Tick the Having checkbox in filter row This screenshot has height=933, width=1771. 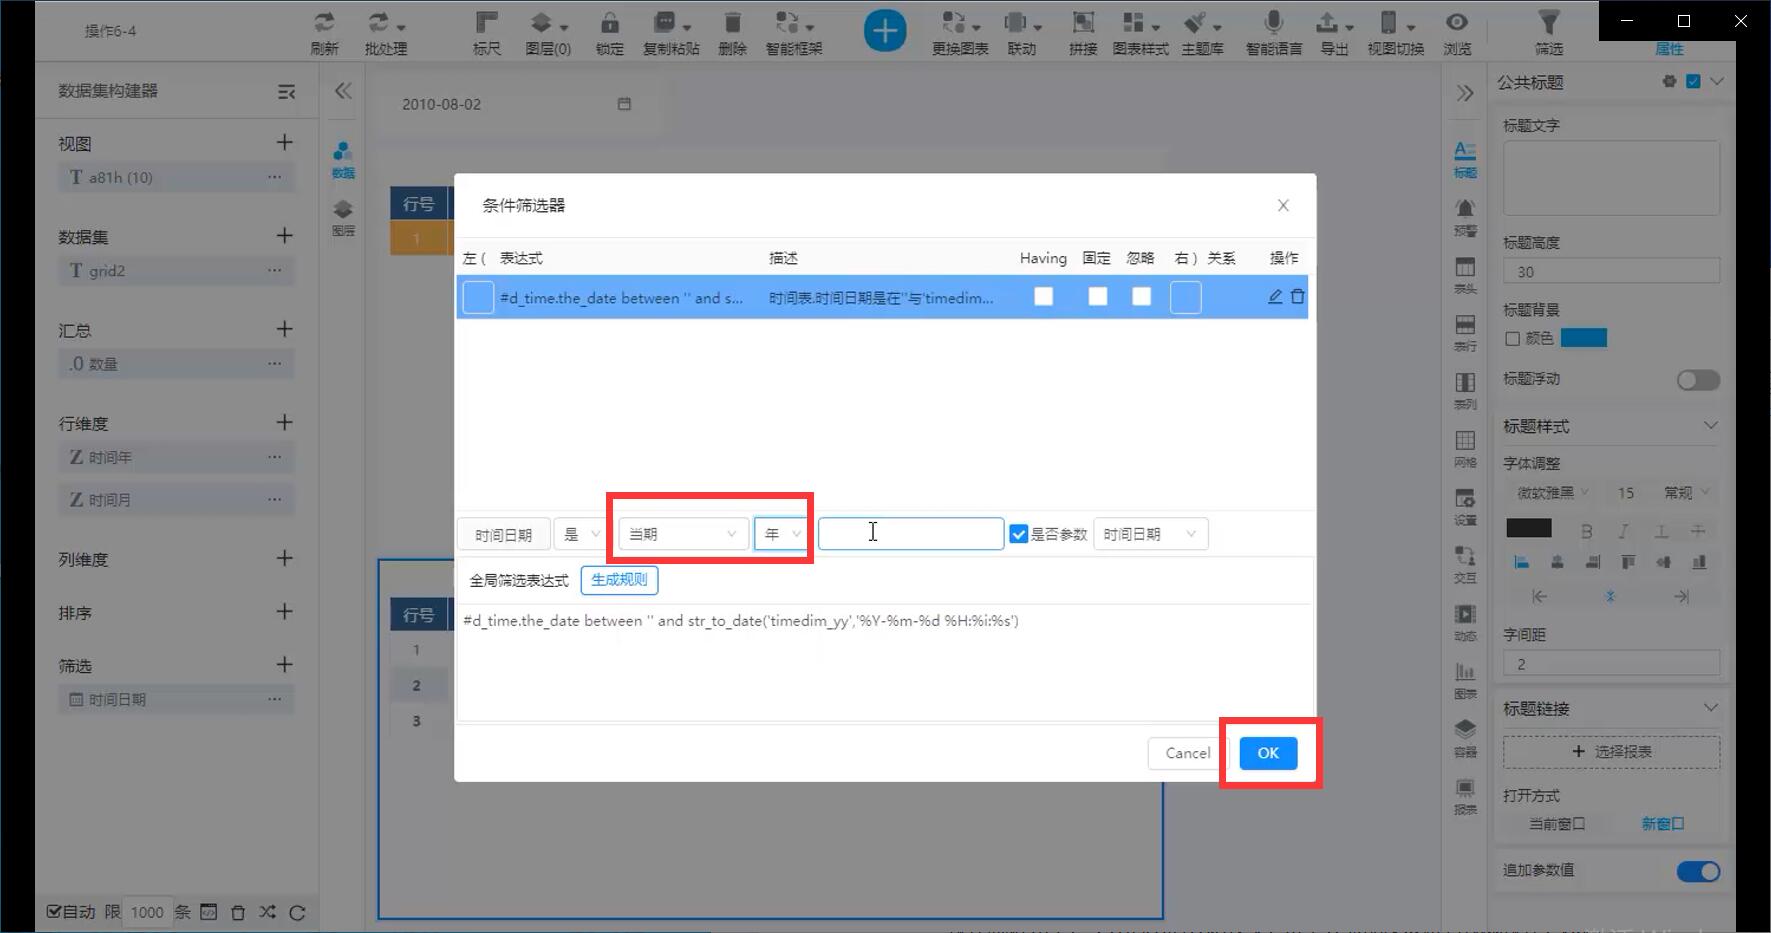pos(1043,297)
